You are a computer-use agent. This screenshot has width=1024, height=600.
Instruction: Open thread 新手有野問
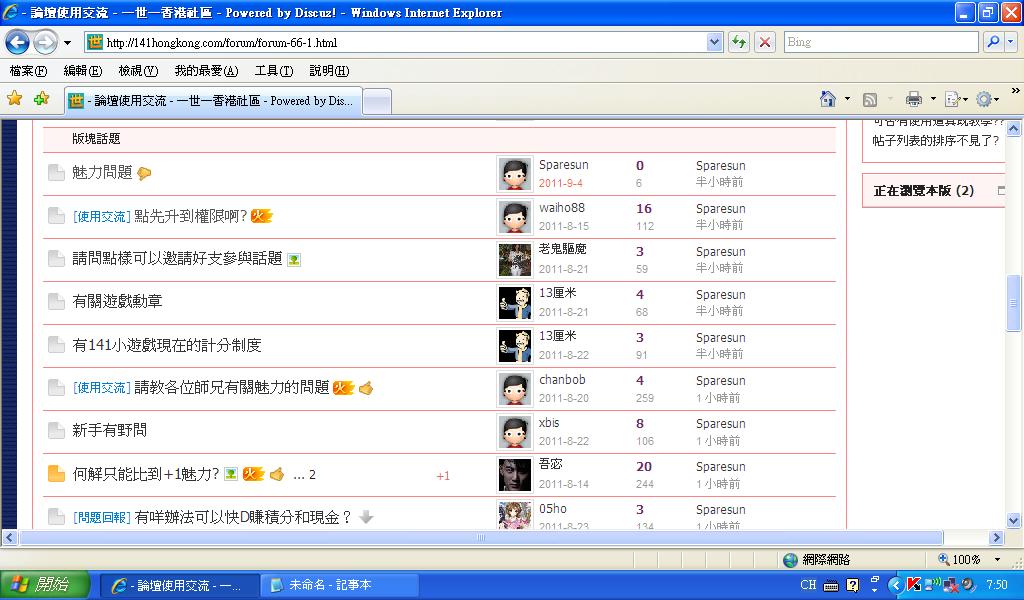(109, 431)
